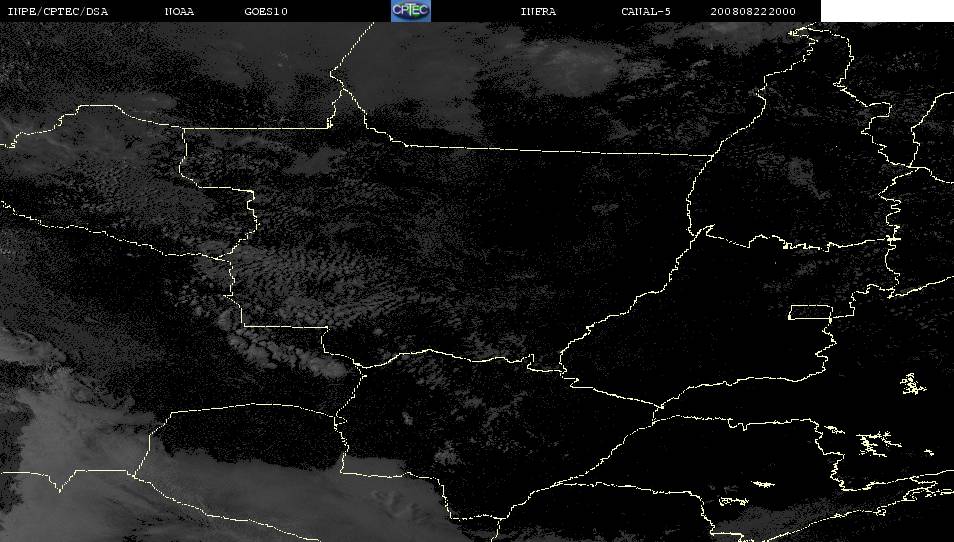Select the CANAL-5 channel label

click(x=646, y=12)
